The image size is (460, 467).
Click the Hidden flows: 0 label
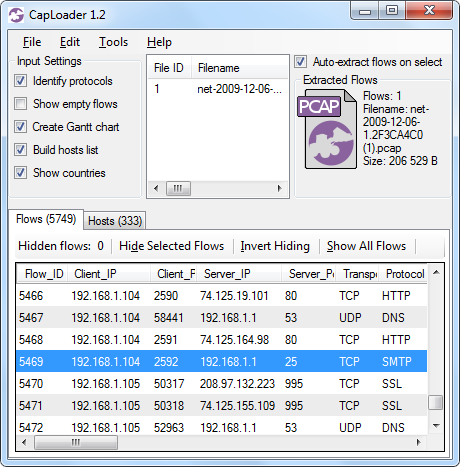pyautogui.click(x=61, y=246)
